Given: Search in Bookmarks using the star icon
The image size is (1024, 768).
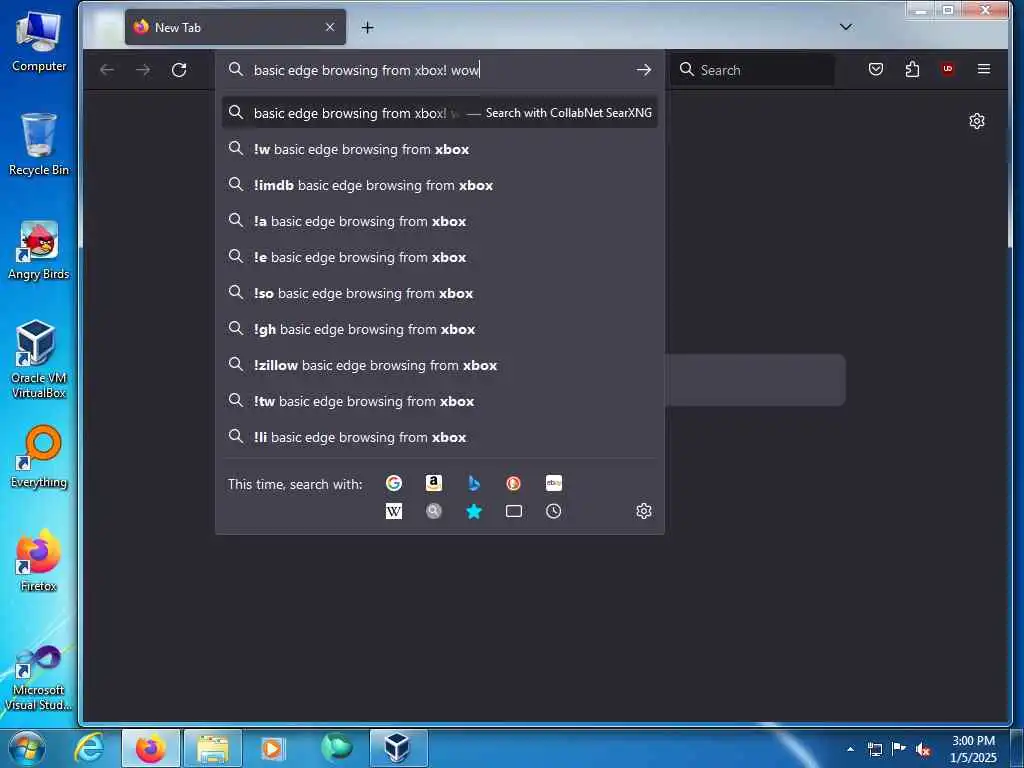Looking at the screenshot, I should pyautogui.click(x=474, y=511).
